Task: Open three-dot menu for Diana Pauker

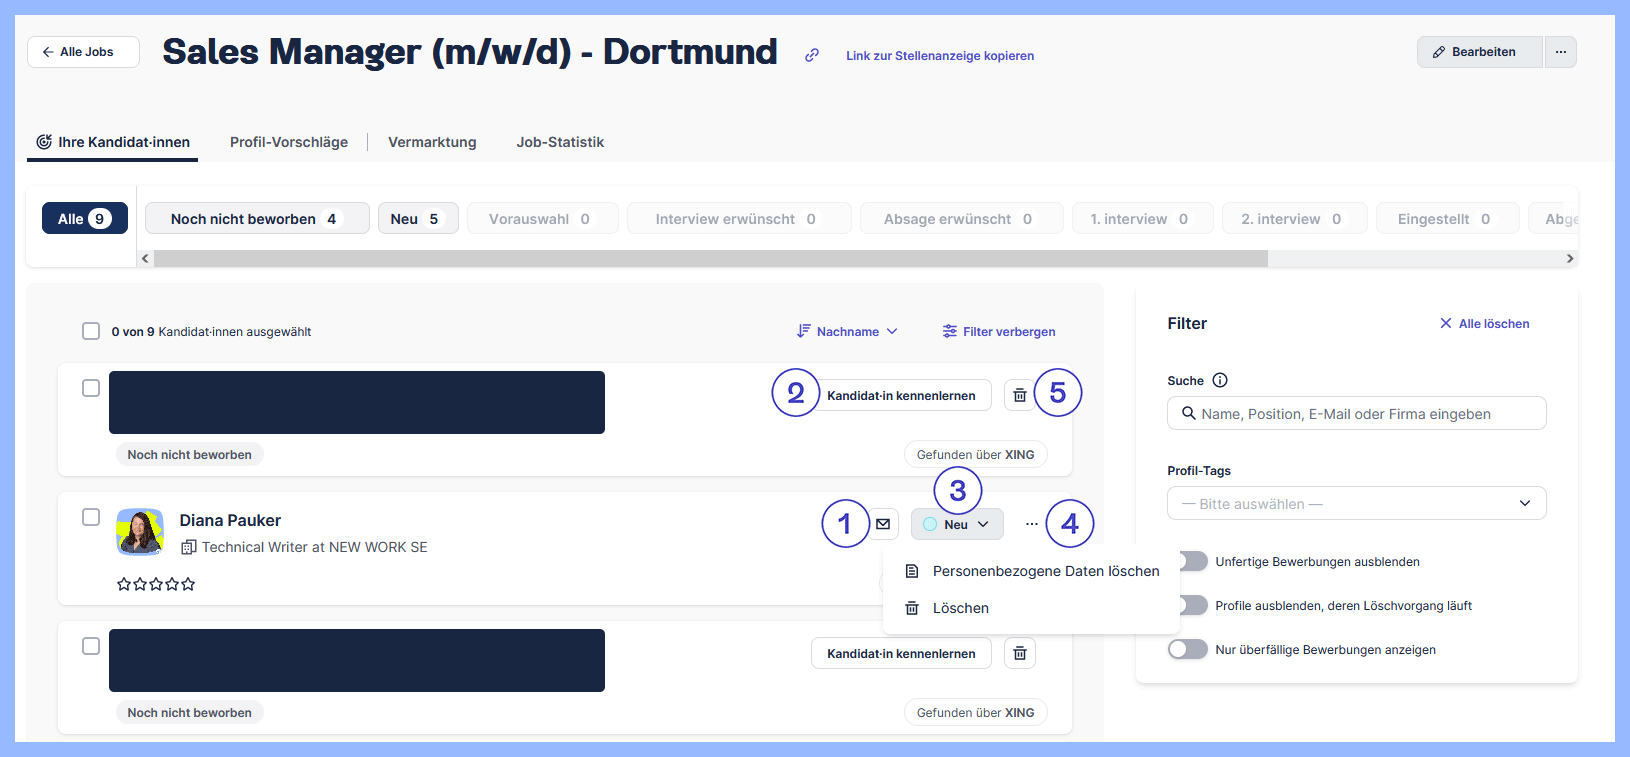Action: 1031,524
